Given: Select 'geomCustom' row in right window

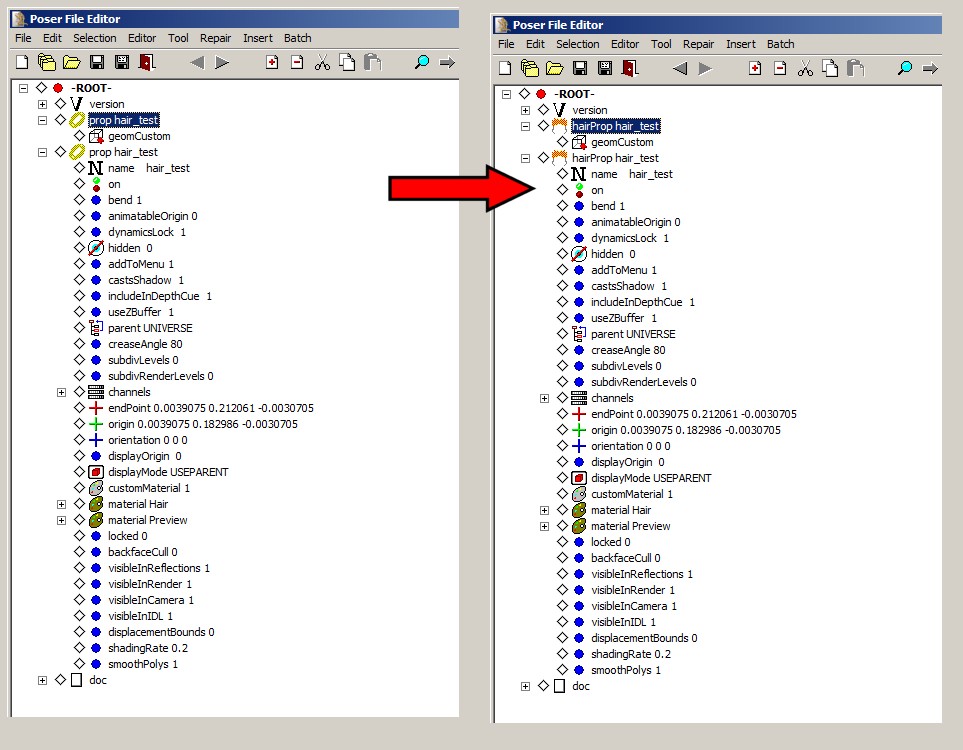Looking at the screenshot, I should pyautogui.click(x=622, y=143).
